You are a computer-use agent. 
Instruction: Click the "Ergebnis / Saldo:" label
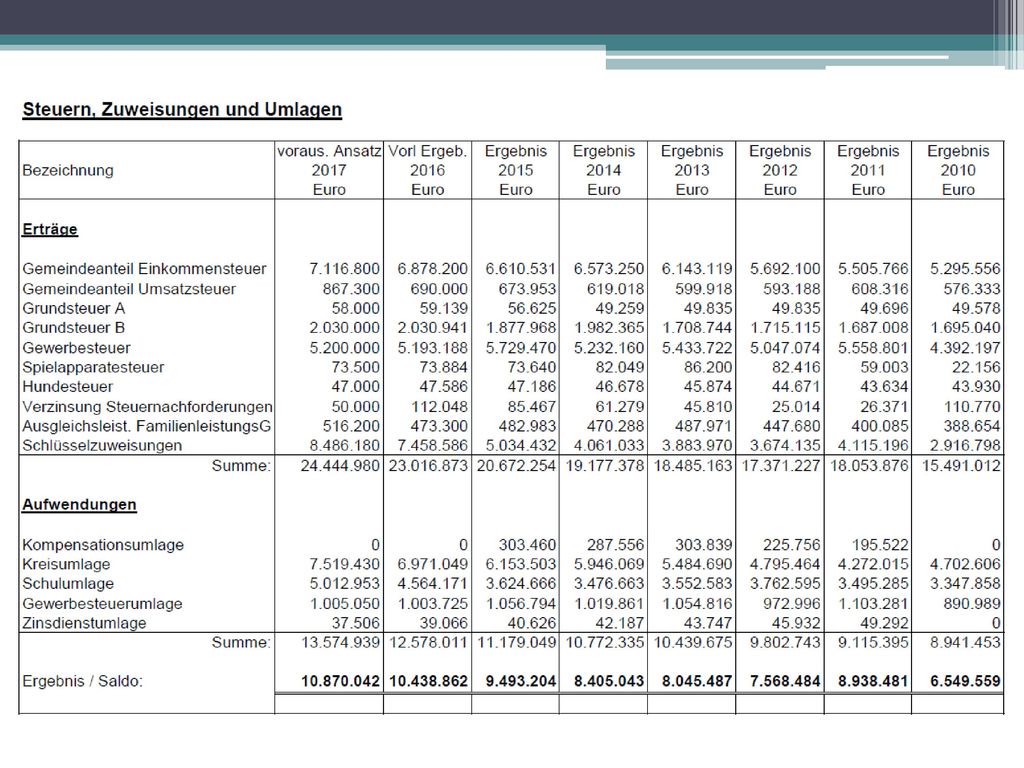click(82, 681)
